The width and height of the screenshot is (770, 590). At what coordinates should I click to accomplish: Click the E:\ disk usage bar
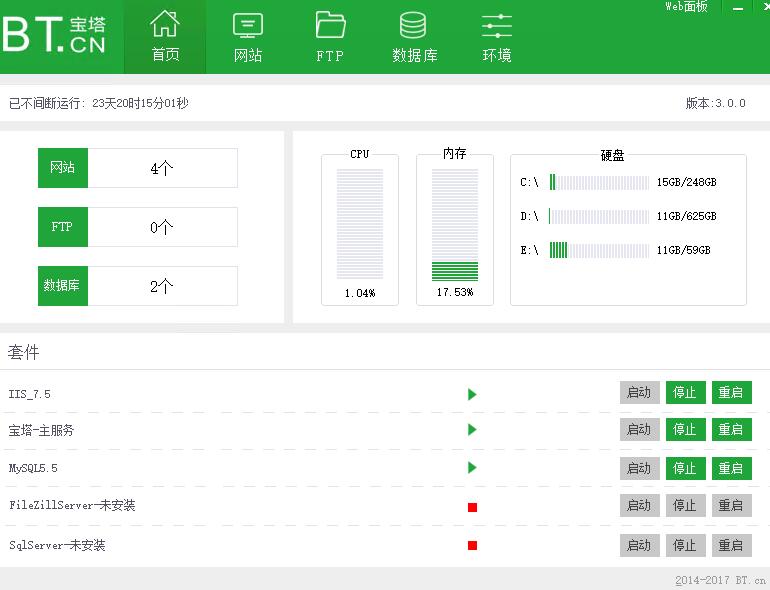pos(599,250)
